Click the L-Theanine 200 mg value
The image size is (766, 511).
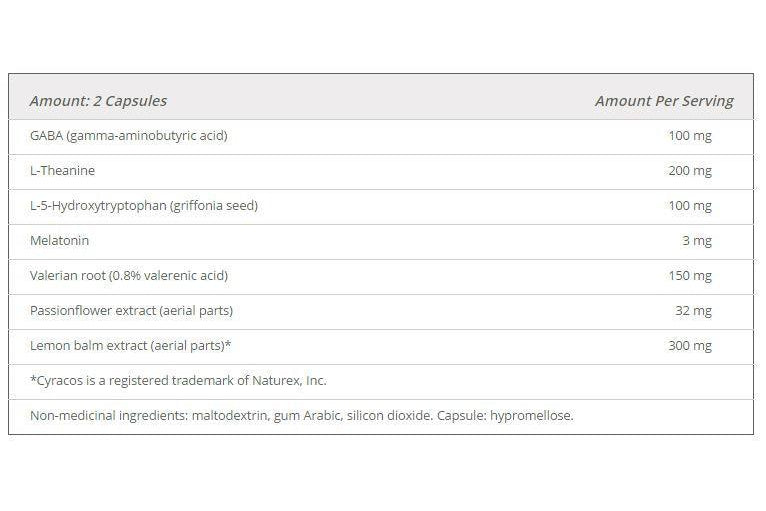690,171
